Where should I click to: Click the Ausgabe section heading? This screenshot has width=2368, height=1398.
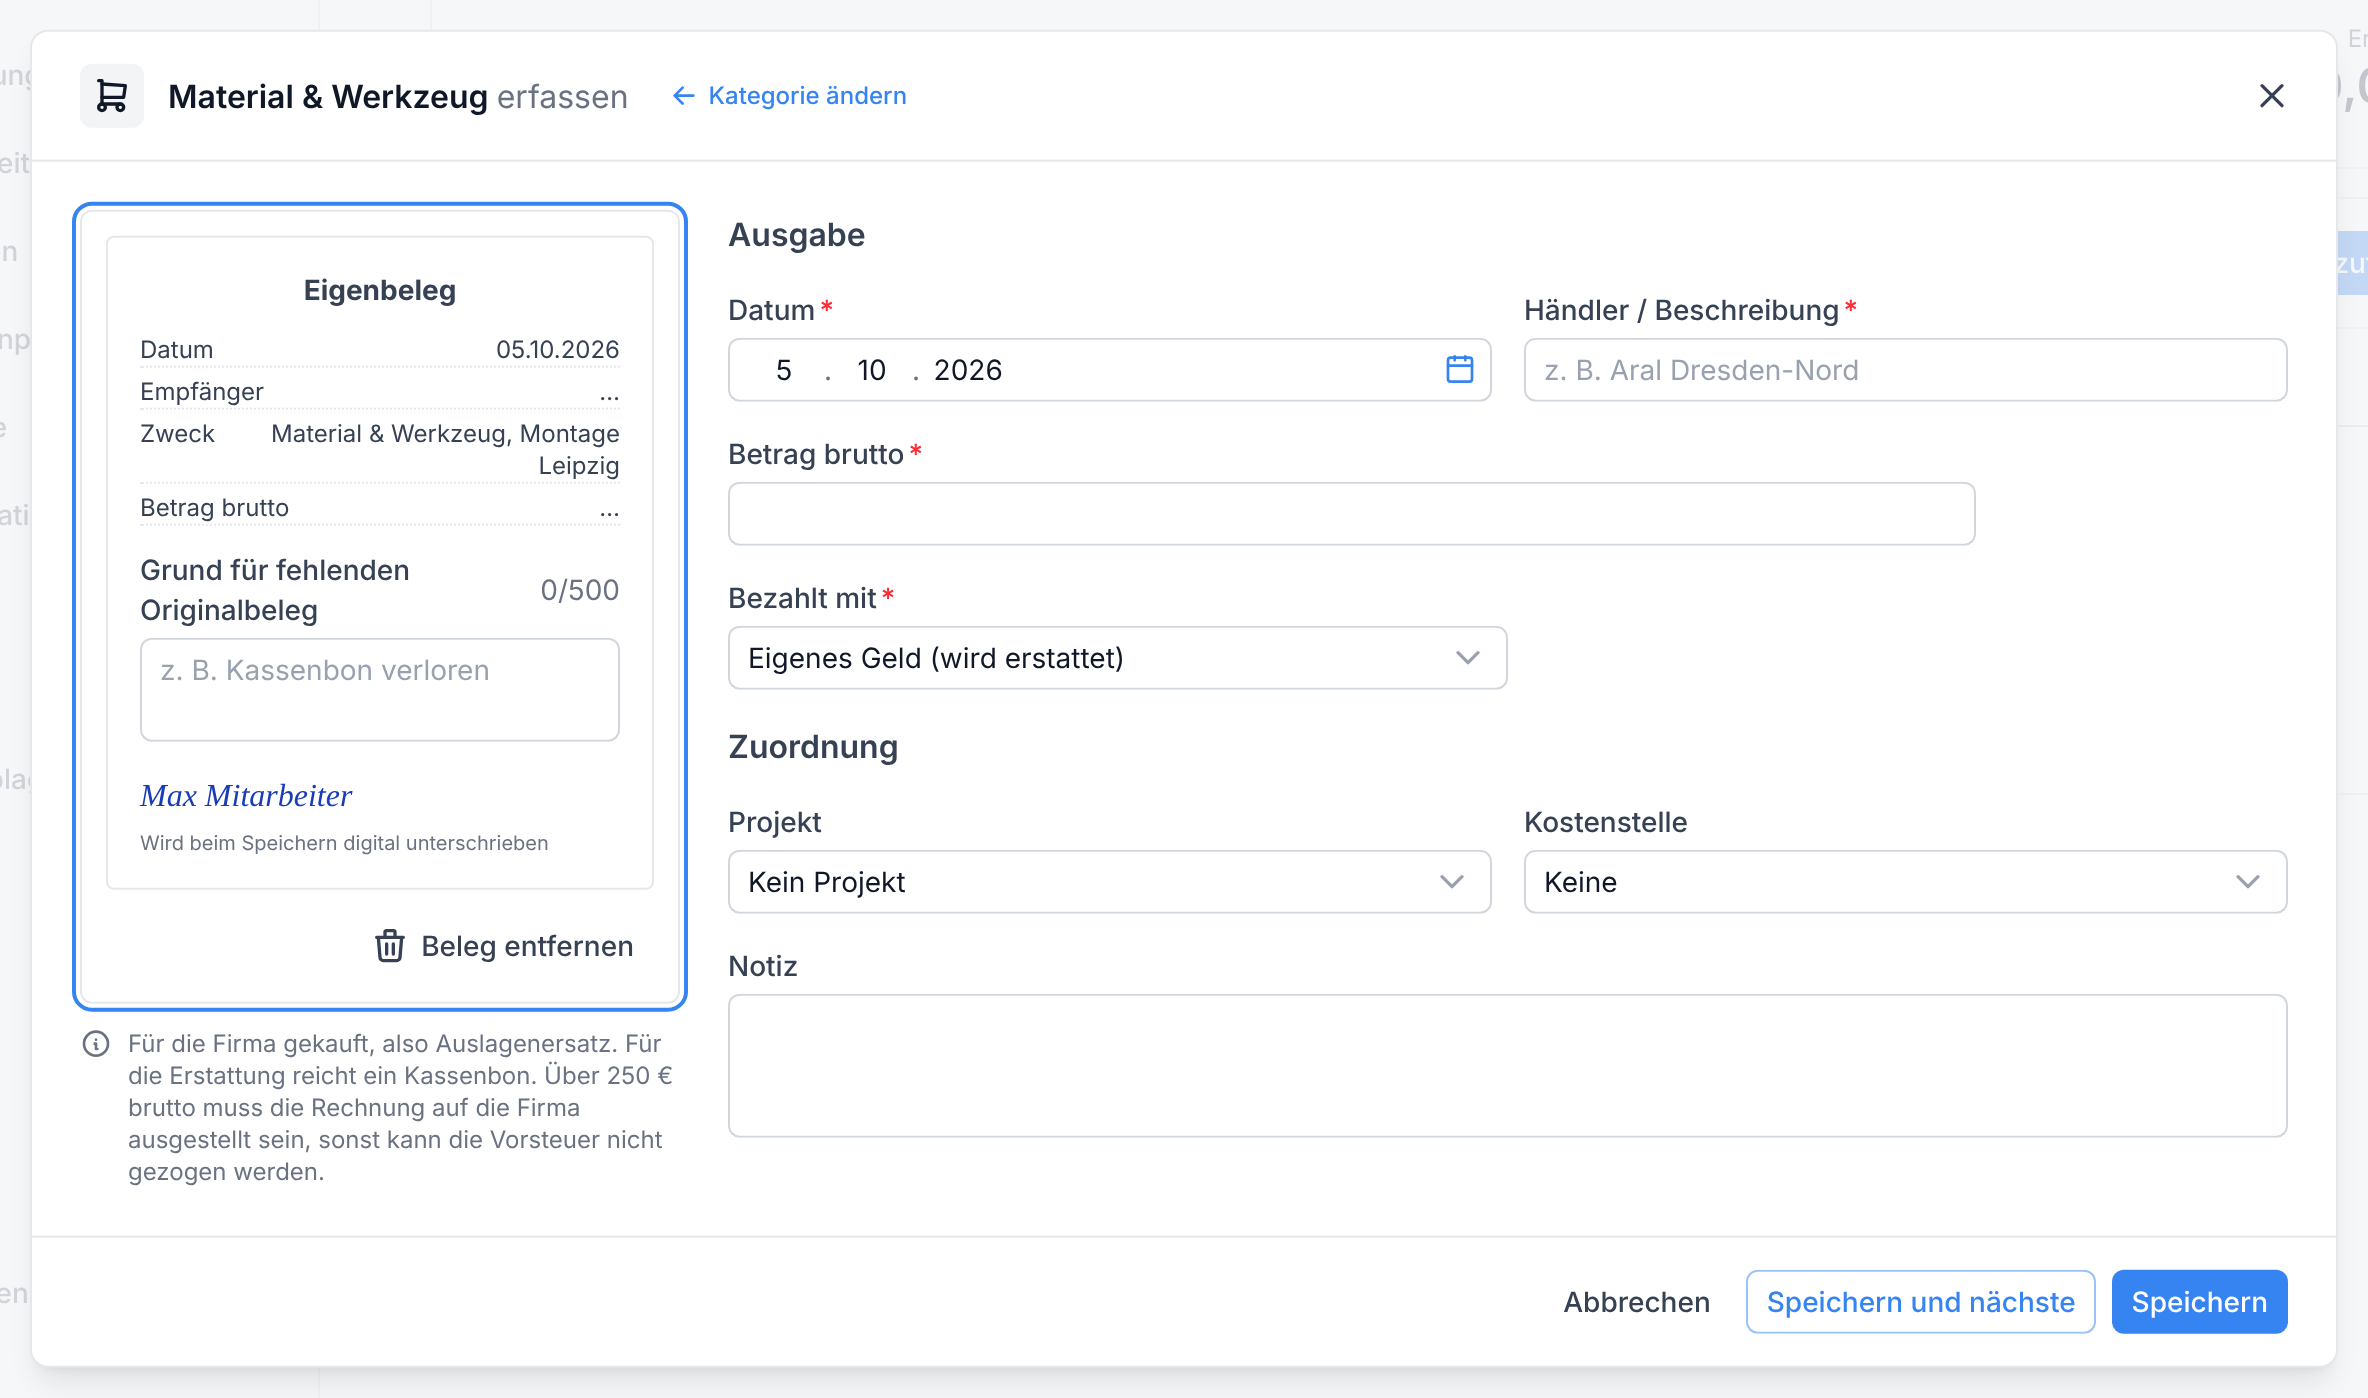[797, 235]
